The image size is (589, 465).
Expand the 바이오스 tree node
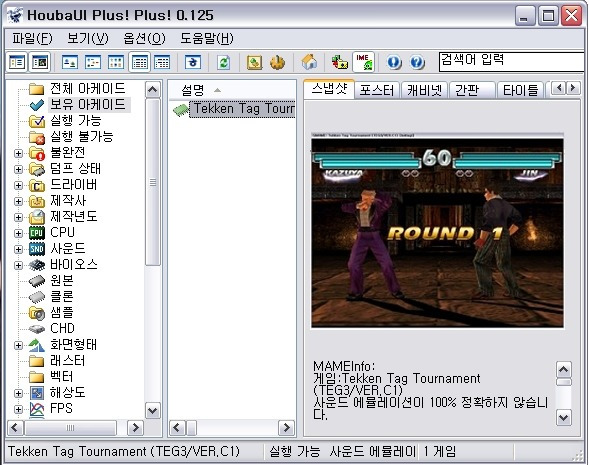pos(18,265)
